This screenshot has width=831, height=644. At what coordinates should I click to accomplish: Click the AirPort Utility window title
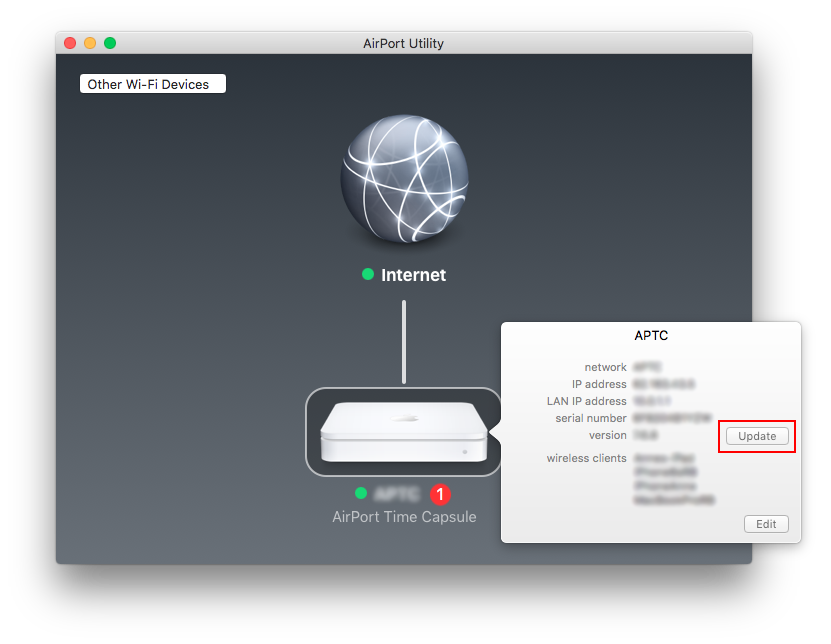point(403,43)
